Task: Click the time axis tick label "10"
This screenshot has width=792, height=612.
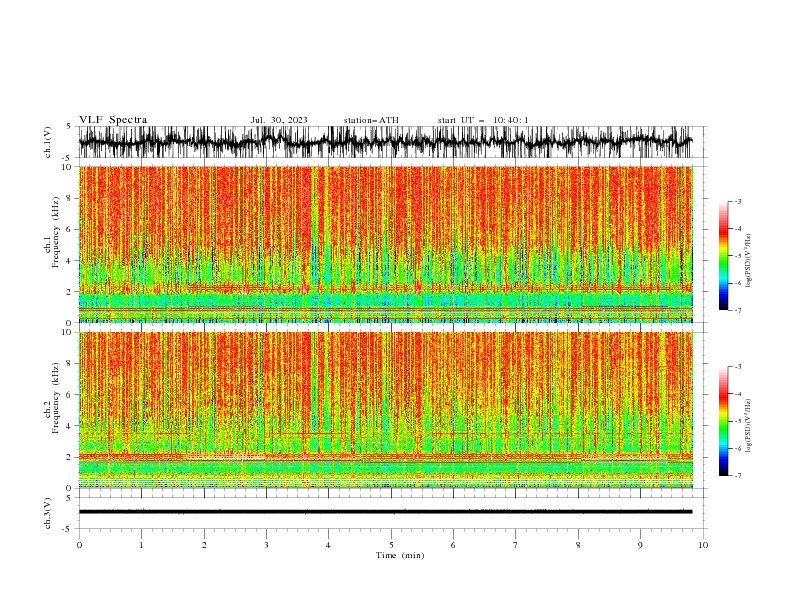Action: click(703, 545)
